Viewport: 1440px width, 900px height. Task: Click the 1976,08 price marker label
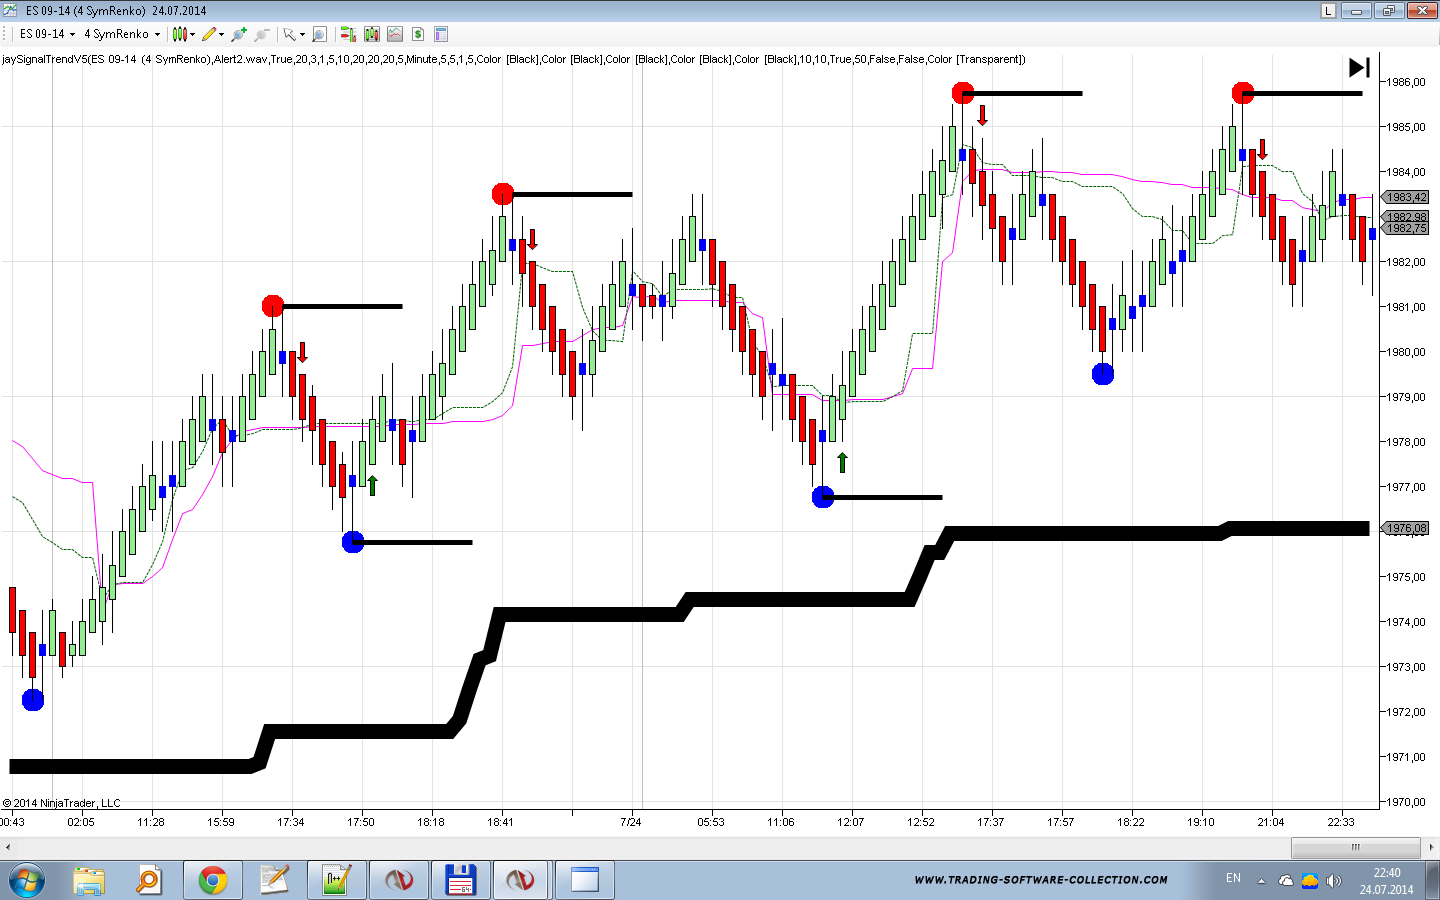coord(1406,528)
